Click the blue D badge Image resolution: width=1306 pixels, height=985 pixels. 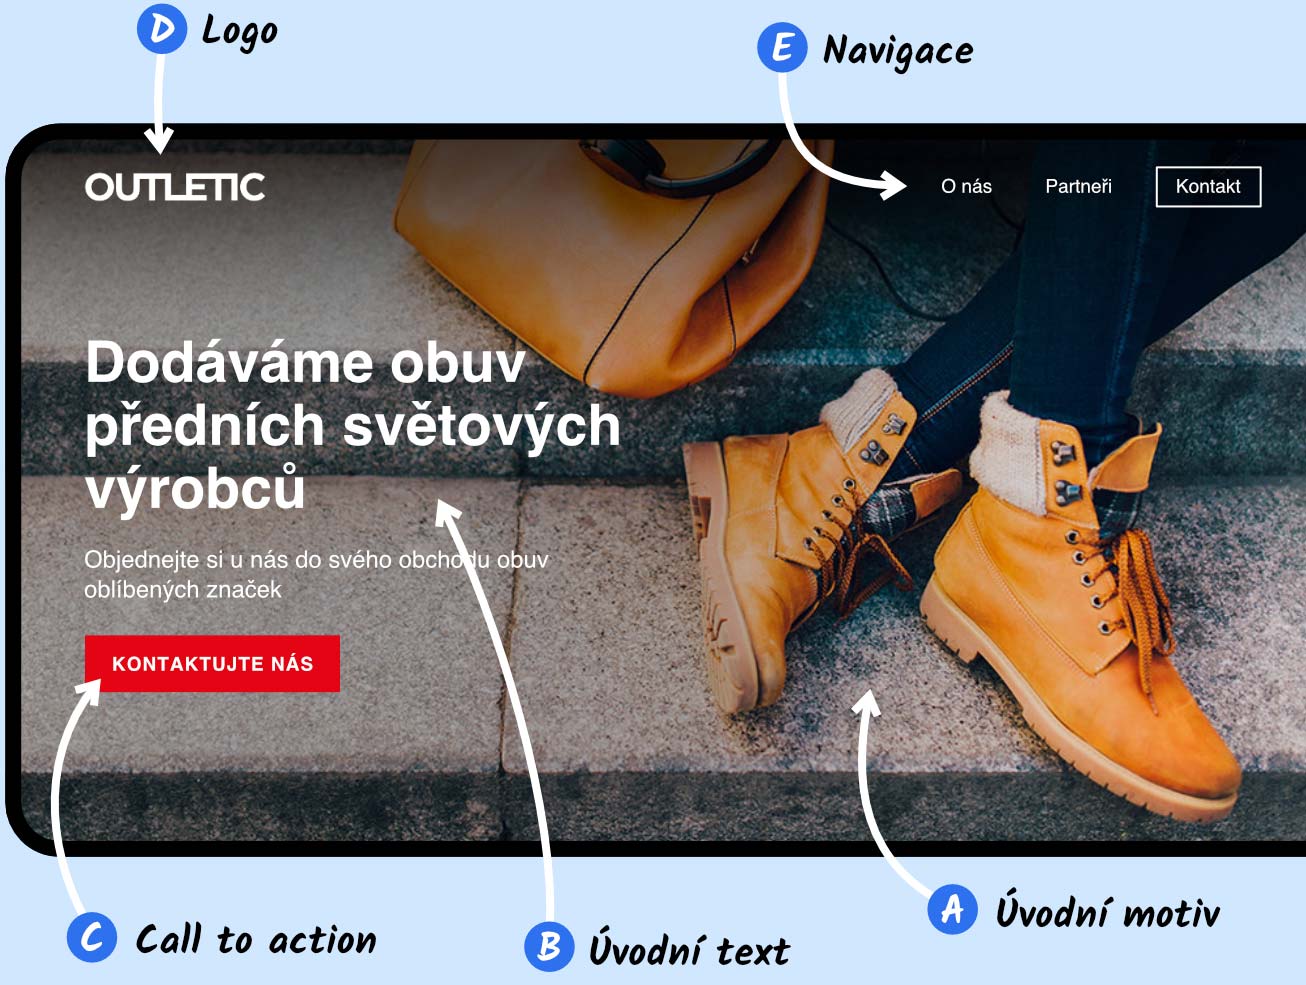[x=161, y=29]
